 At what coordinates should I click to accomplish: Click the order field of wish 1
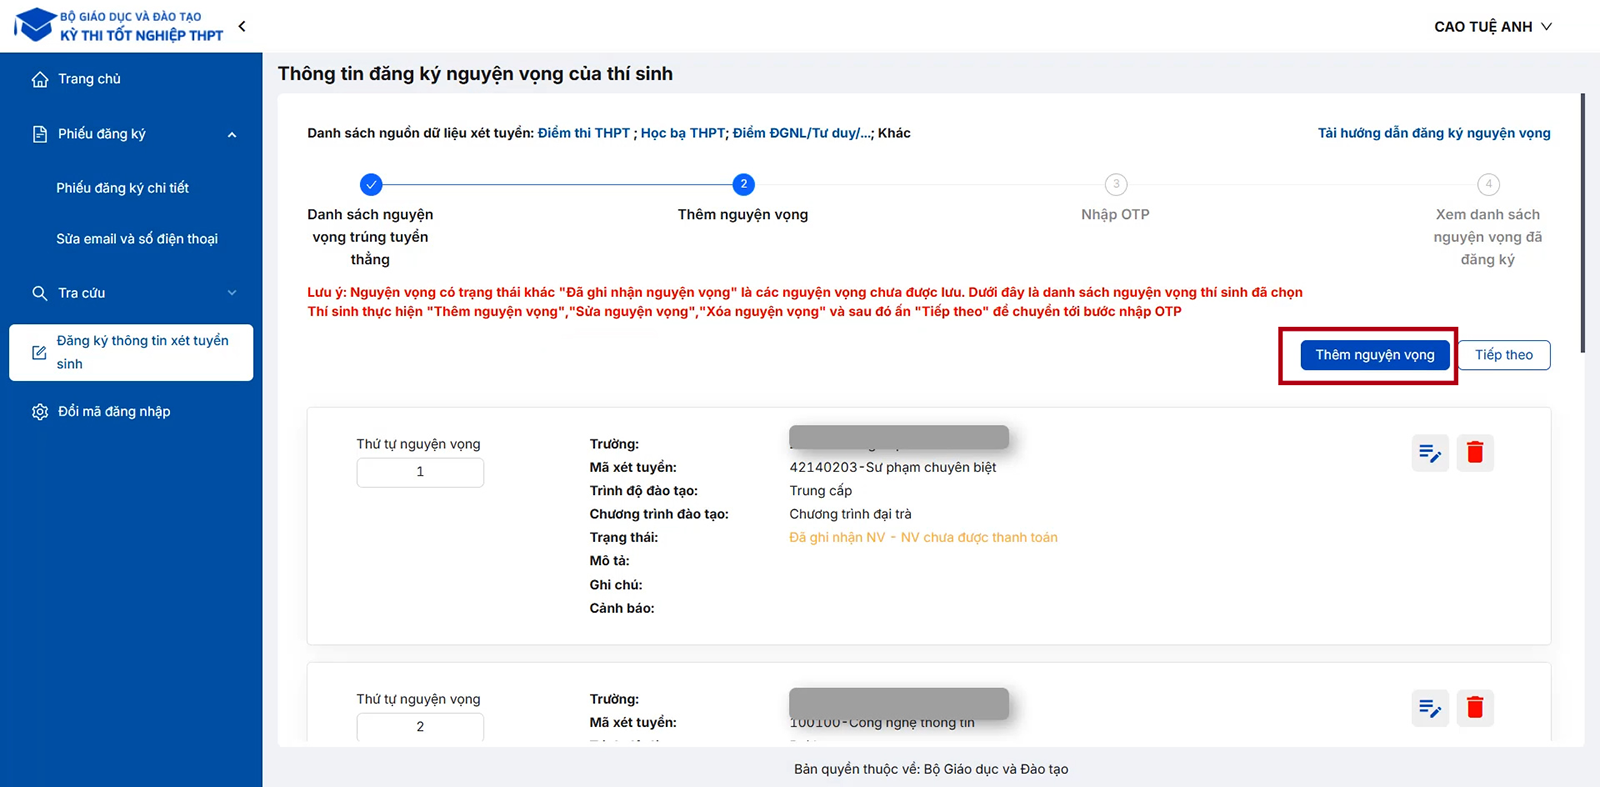(420, 472)
